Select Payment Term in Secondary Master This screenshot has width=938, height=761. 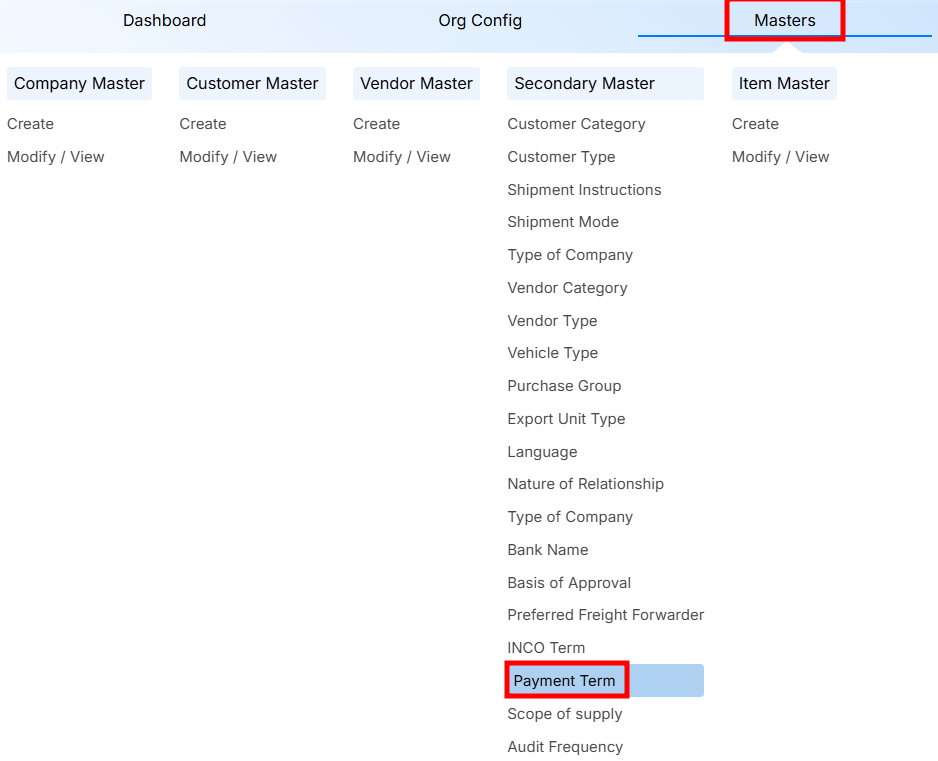point(565,681)
